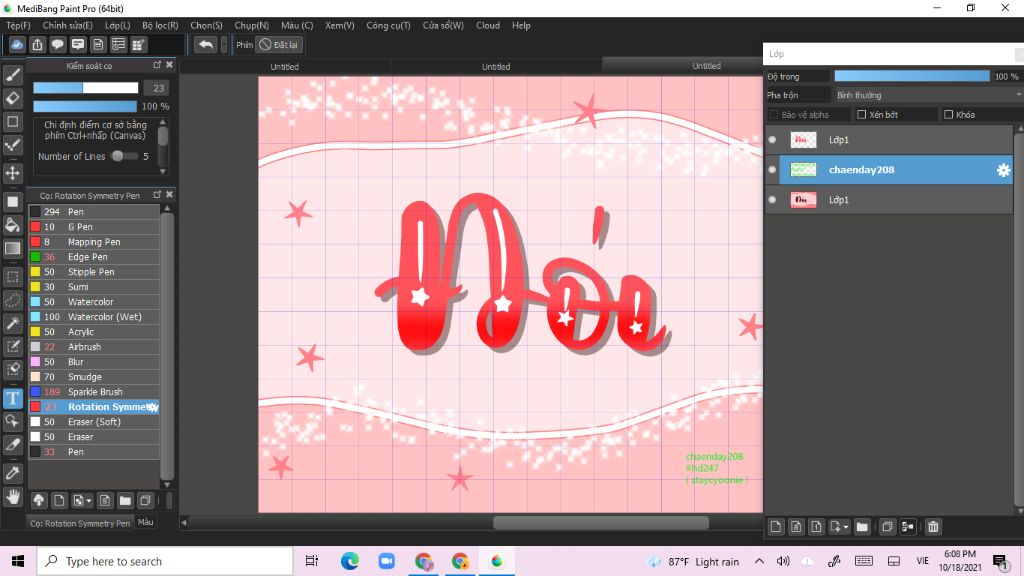
Task: Click the share export icon in toolbar
Action: [x=37, y=44]
